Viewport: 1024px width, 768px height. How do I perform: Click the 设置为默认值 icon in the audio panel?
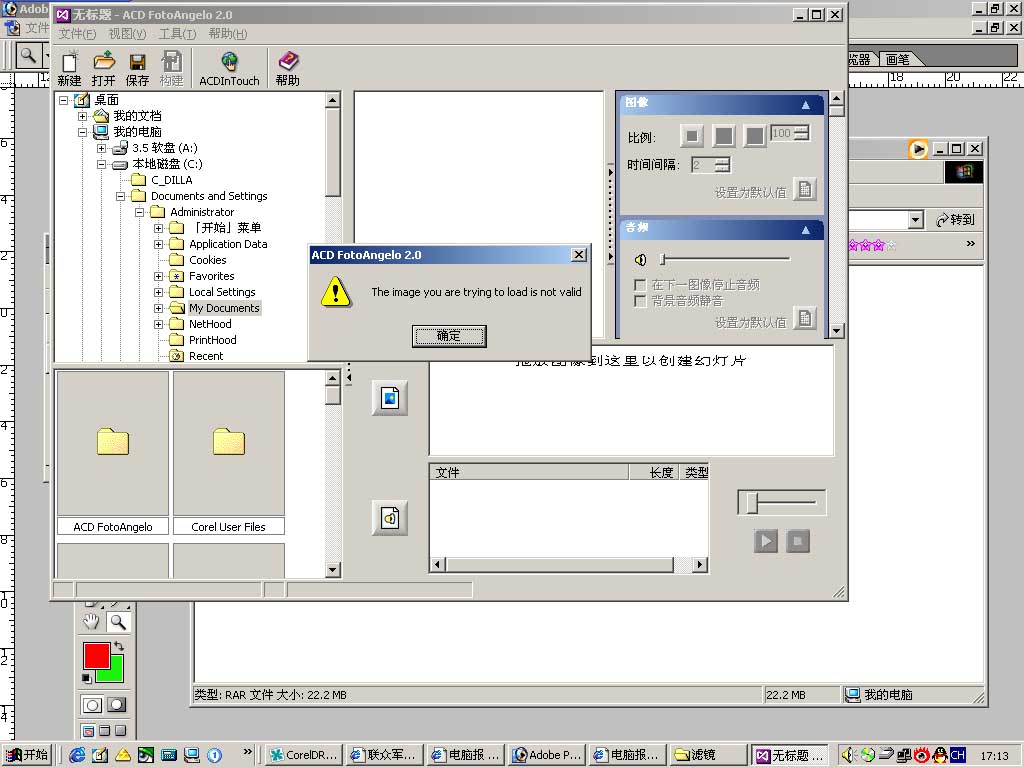pyautogui.click(x=805, y=319)
